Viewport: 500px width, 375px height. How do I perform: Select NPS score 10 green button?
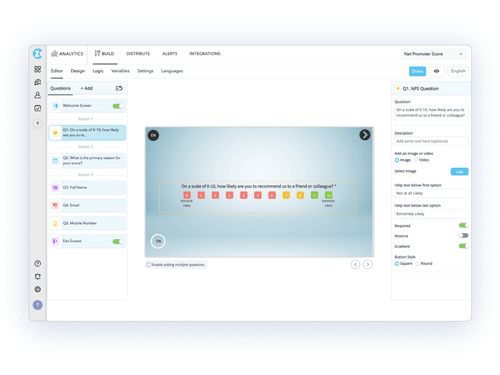pos(329,195)
